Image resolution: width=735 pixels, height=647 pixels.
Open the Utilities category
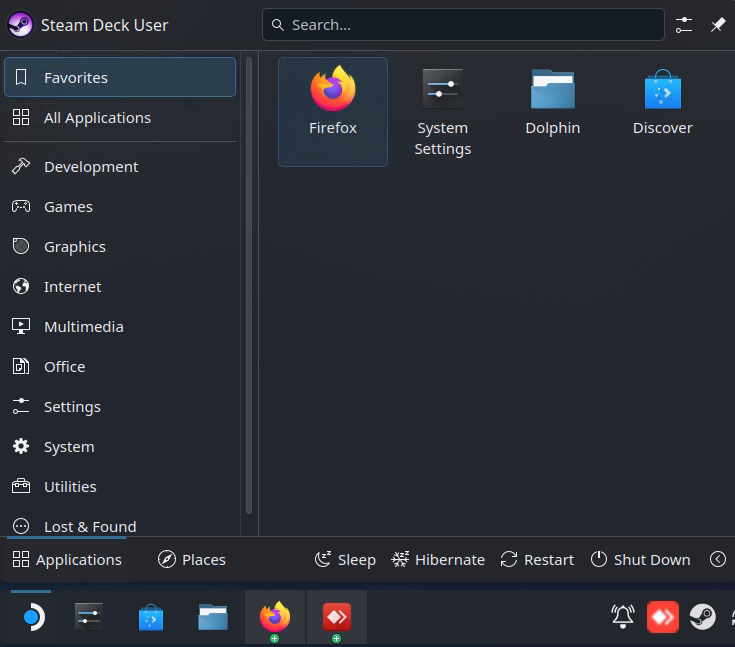point(120,487)
